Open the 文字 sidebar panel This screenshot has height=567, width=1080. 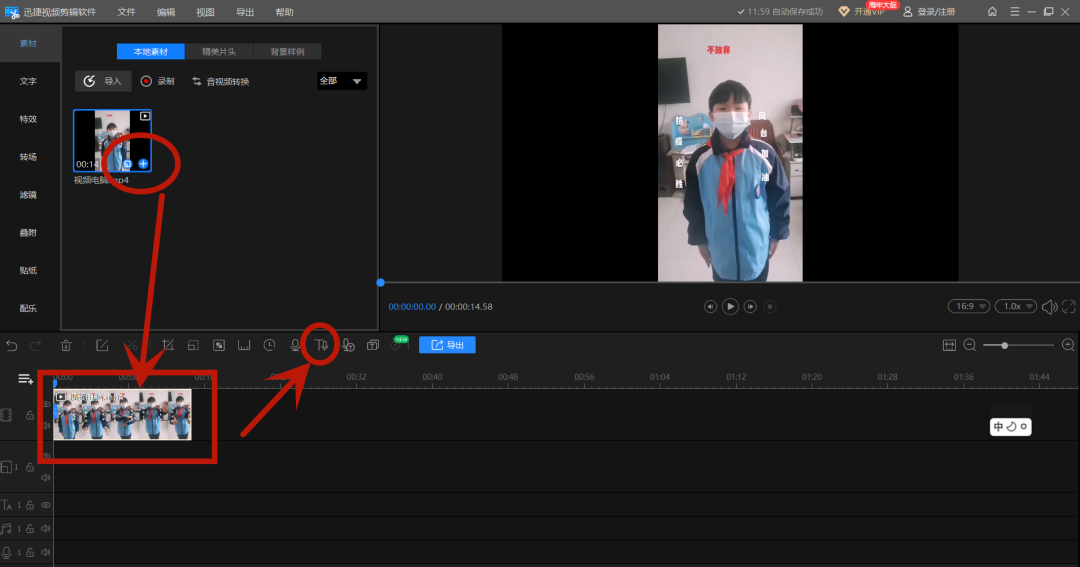coord(28,81)
